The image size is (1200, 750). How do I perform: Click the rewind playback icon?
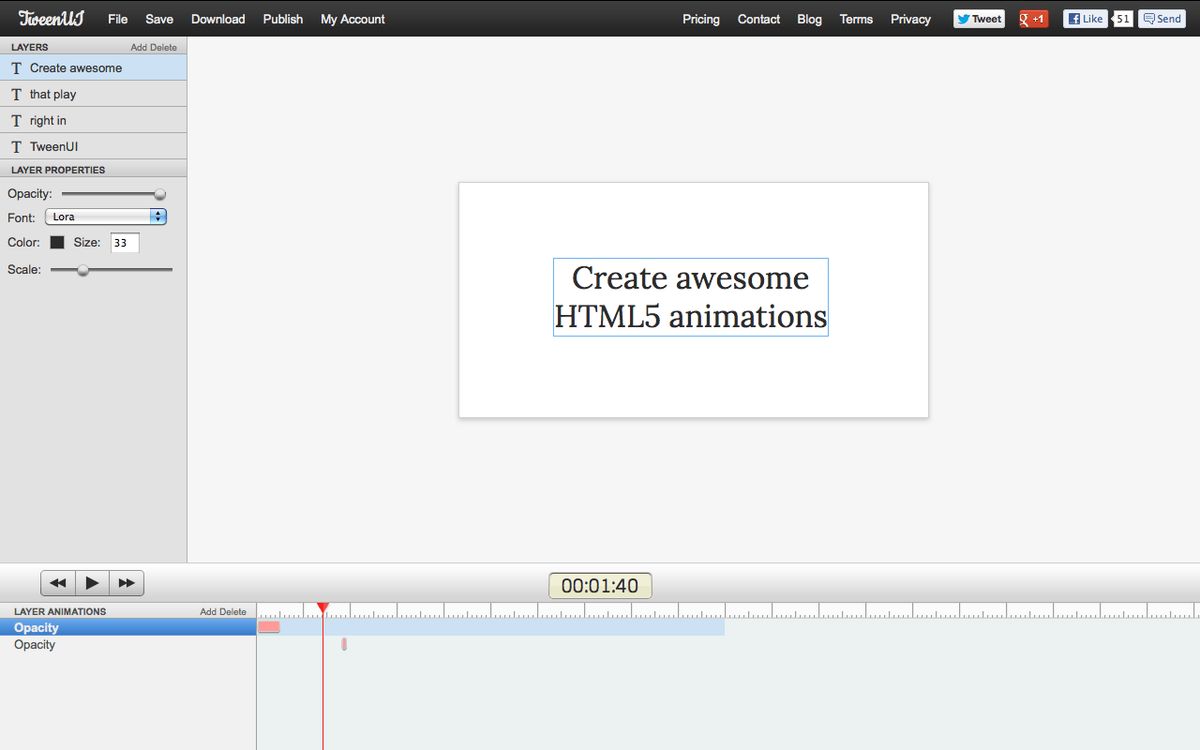(x=57, y=582)
